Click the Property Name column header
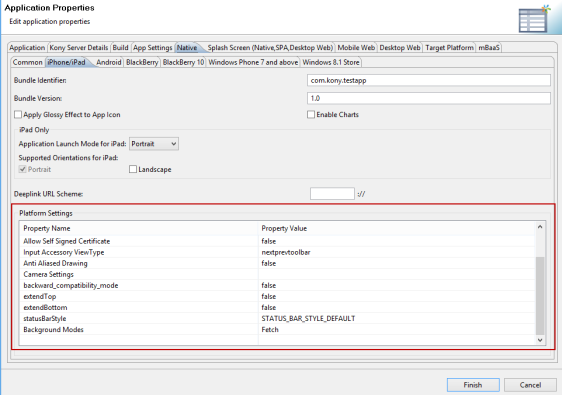 [139, 228]
